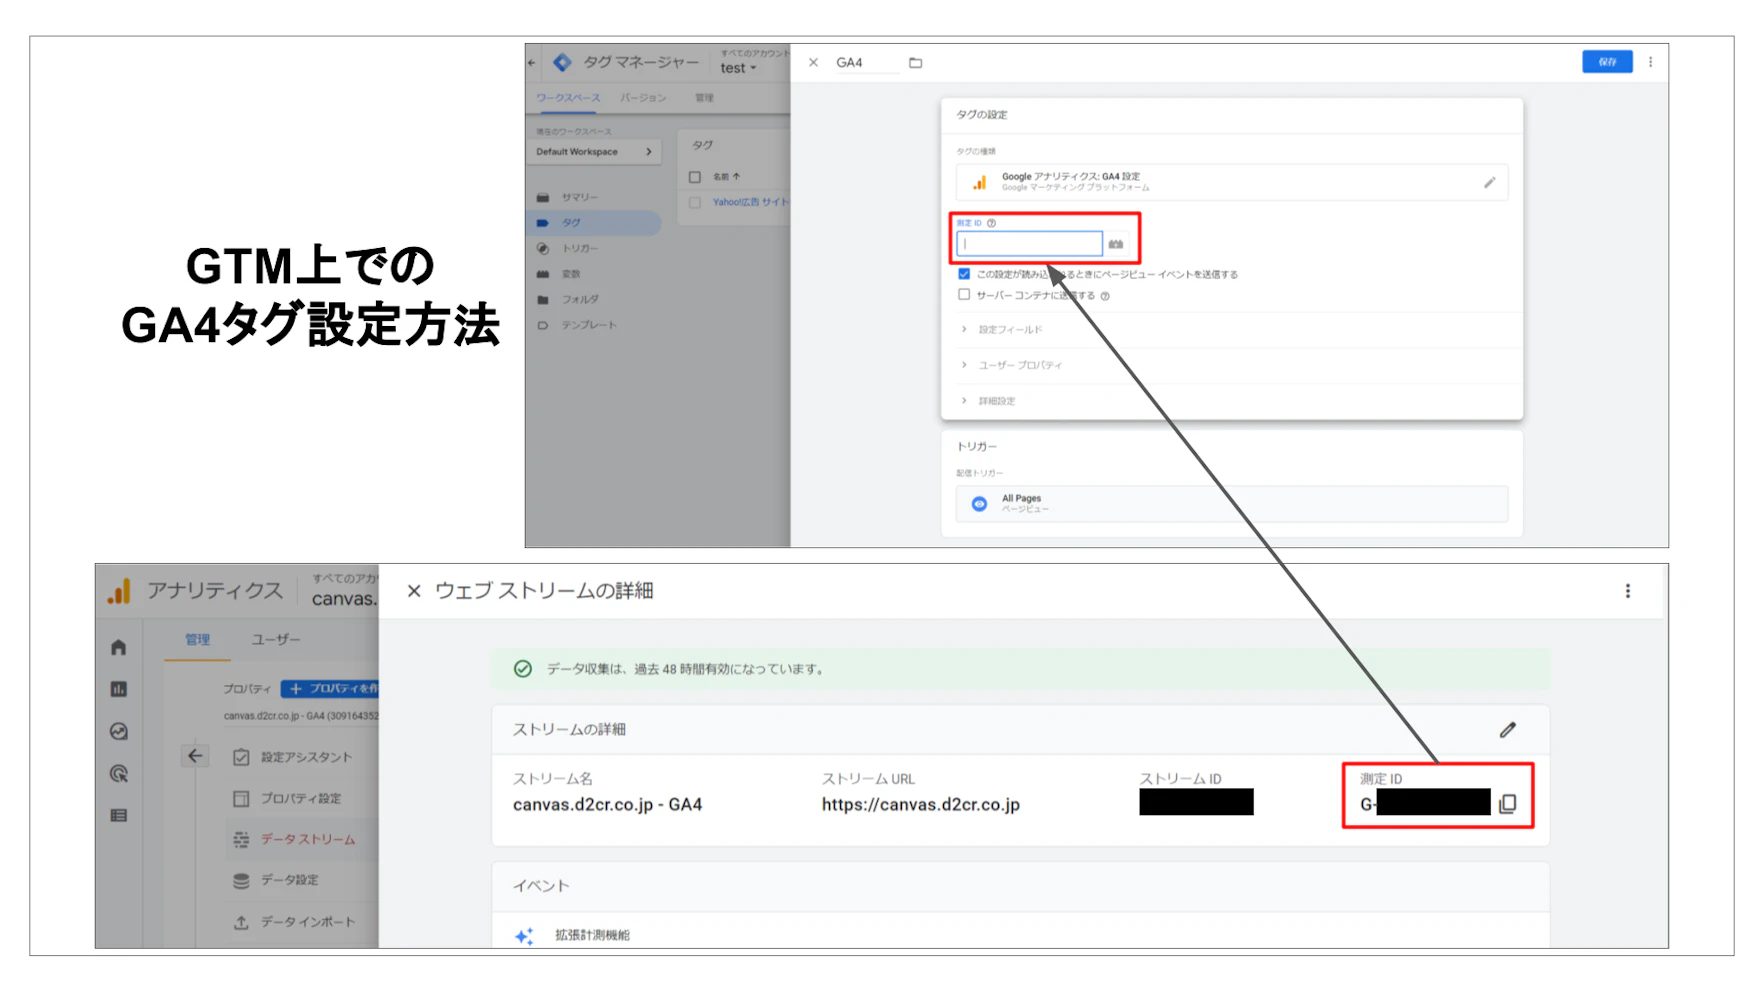Click the 変数 brick icon

tap(543, 274)
